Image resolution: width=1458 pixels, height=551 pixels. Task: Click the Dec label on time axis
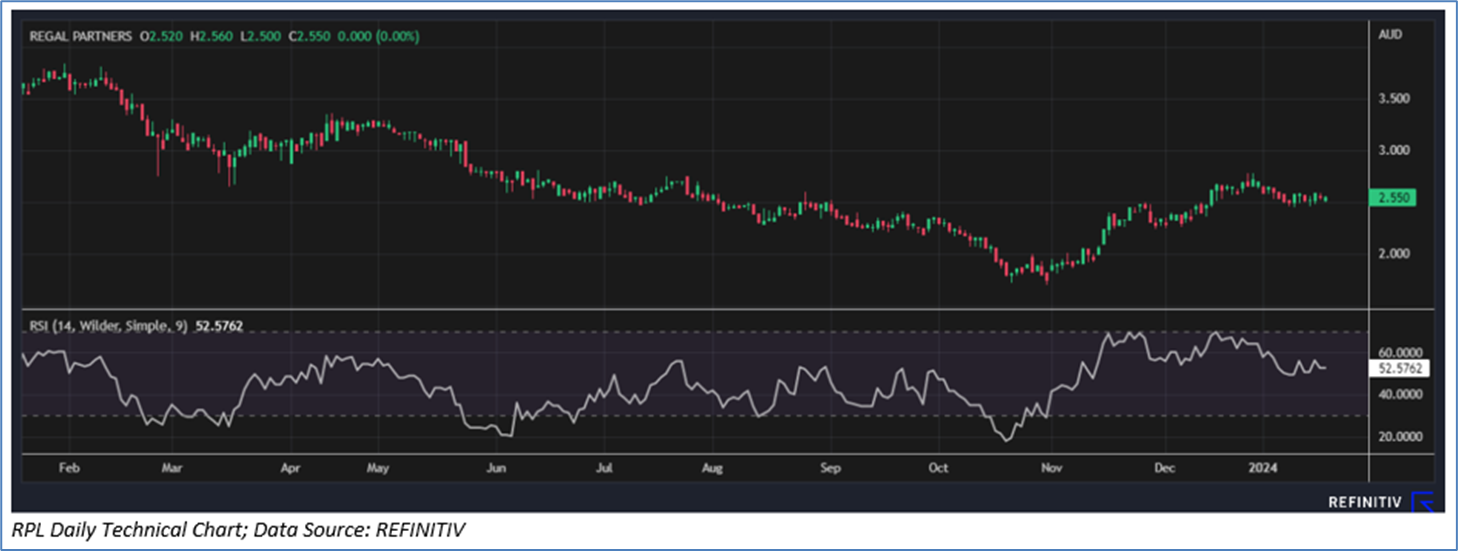(x=1163, y=467)
